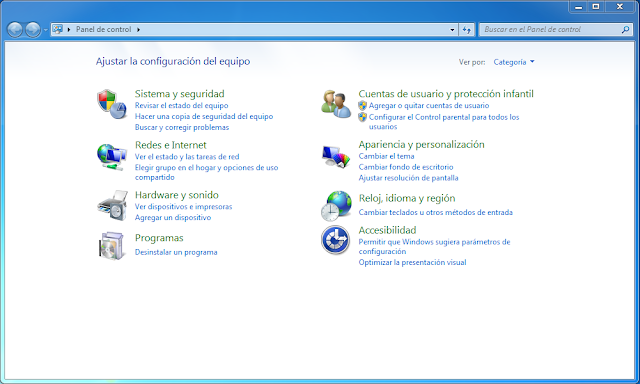Open the Hardware y sonido category heading
Image resolution: width=640 pixels, height=384 pixels.
pos(177,195)
